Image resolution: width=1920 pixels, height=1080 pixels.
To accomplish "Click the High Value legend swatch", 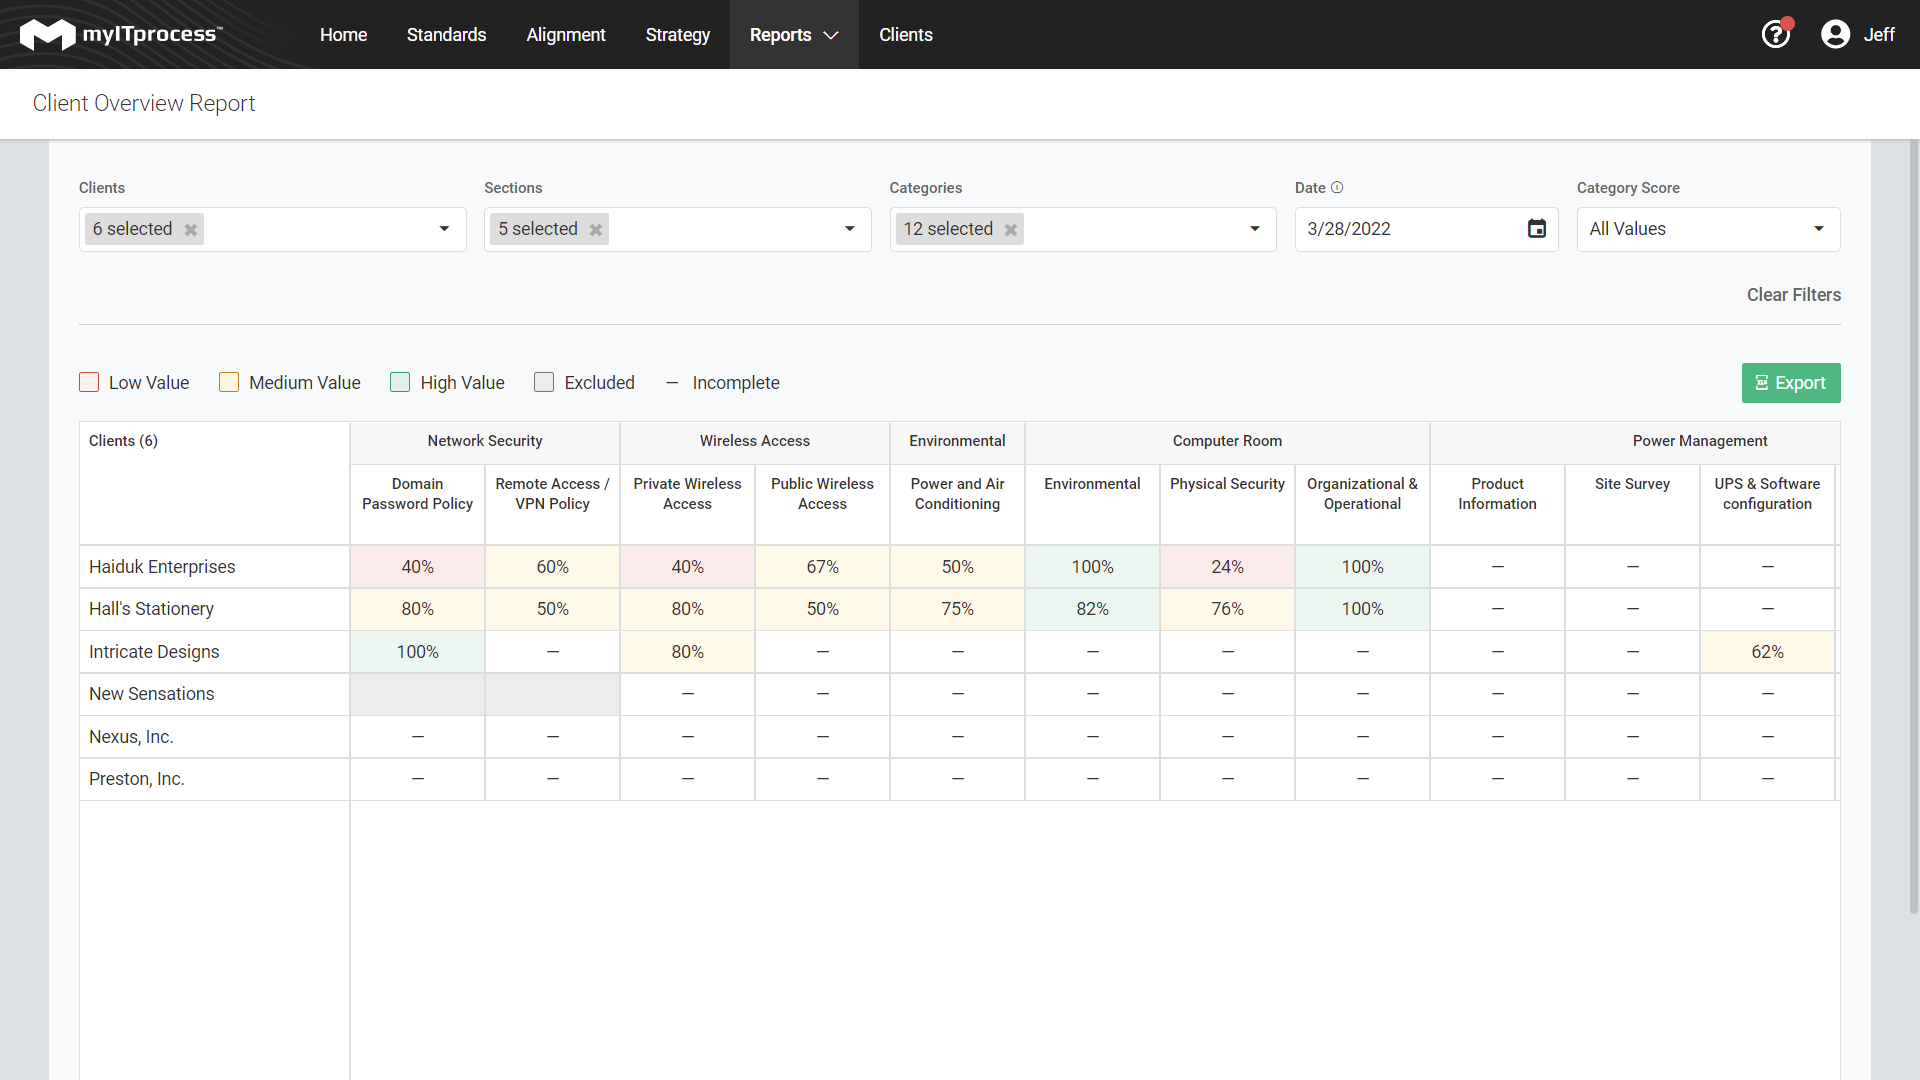I will point(400,382).
